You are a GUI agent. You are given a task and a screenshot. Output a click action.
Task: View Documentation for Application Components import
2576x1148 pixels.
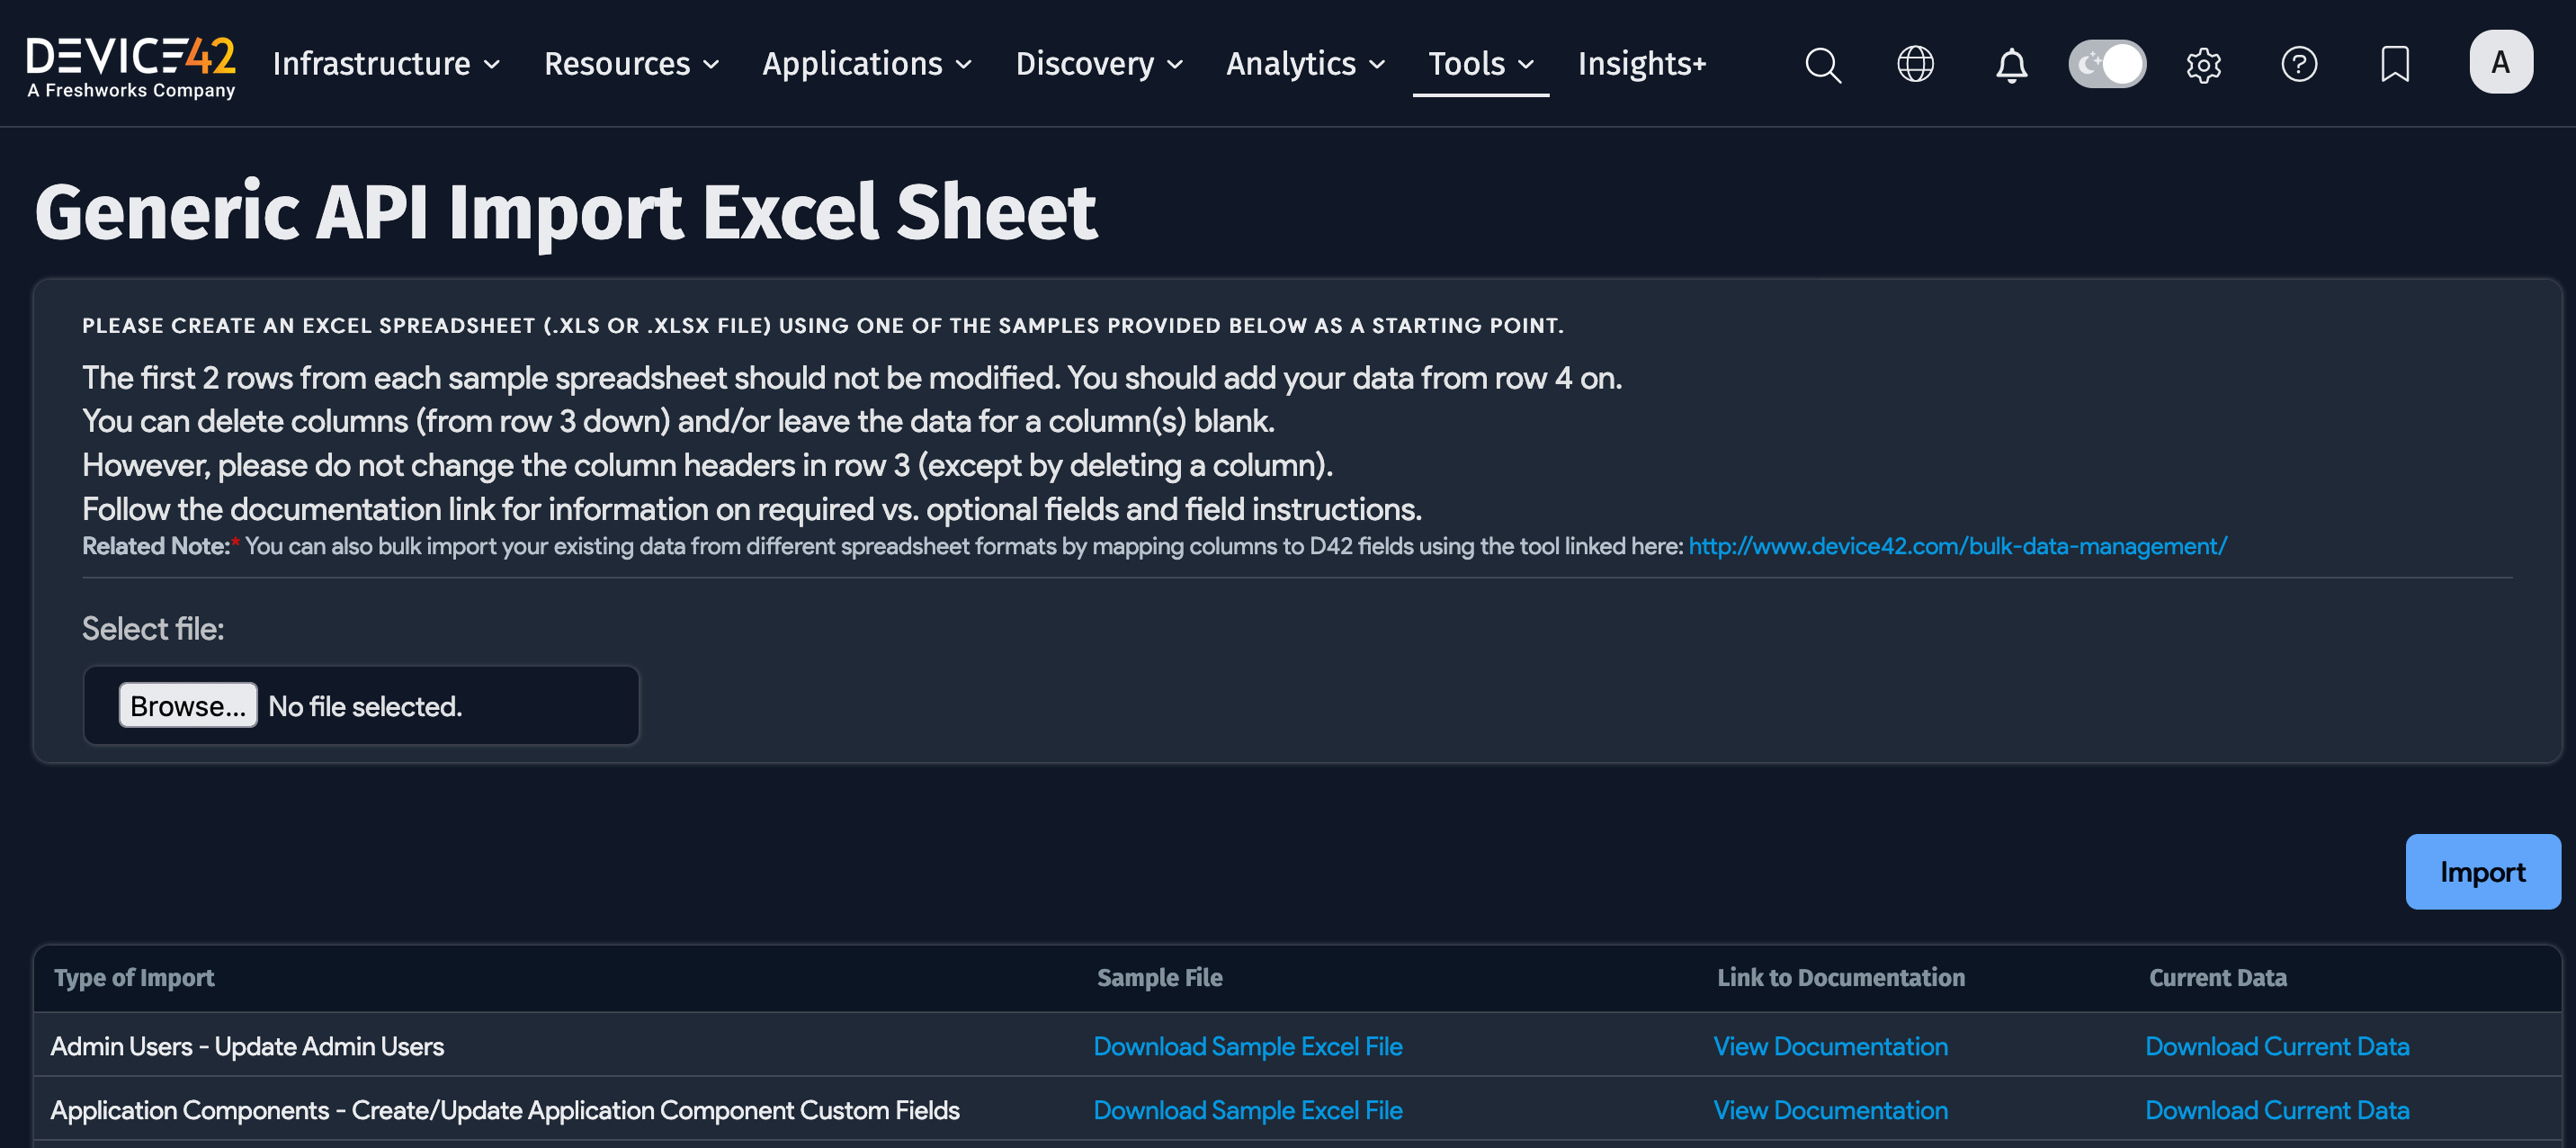coord(1830,1110)
